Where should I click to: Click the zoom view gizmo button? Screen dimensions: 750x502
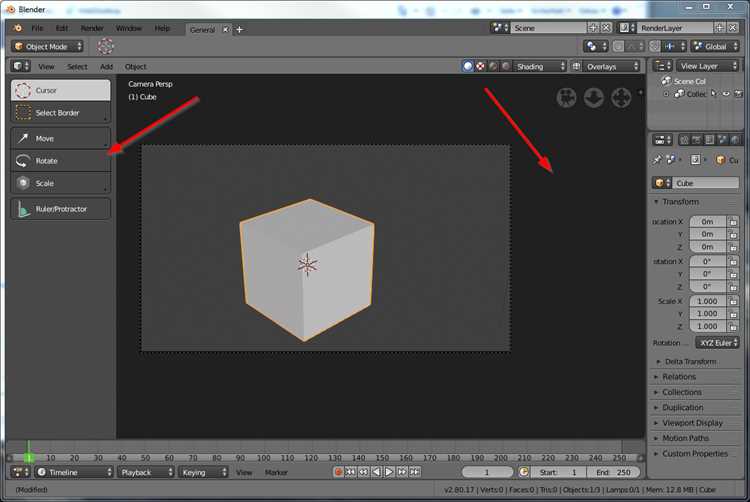tap(594, 98)
